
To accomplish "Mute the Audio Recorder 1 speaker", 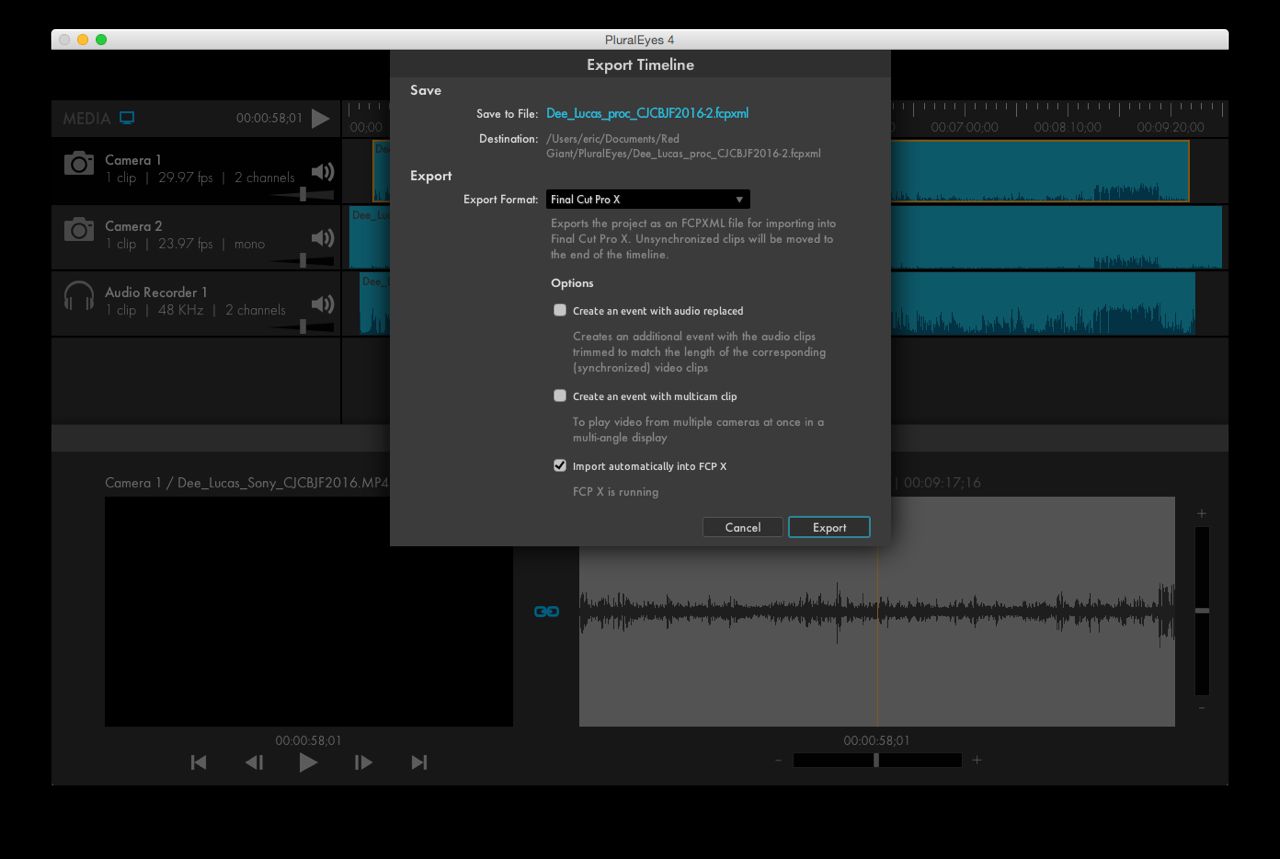I will point(322,303).
